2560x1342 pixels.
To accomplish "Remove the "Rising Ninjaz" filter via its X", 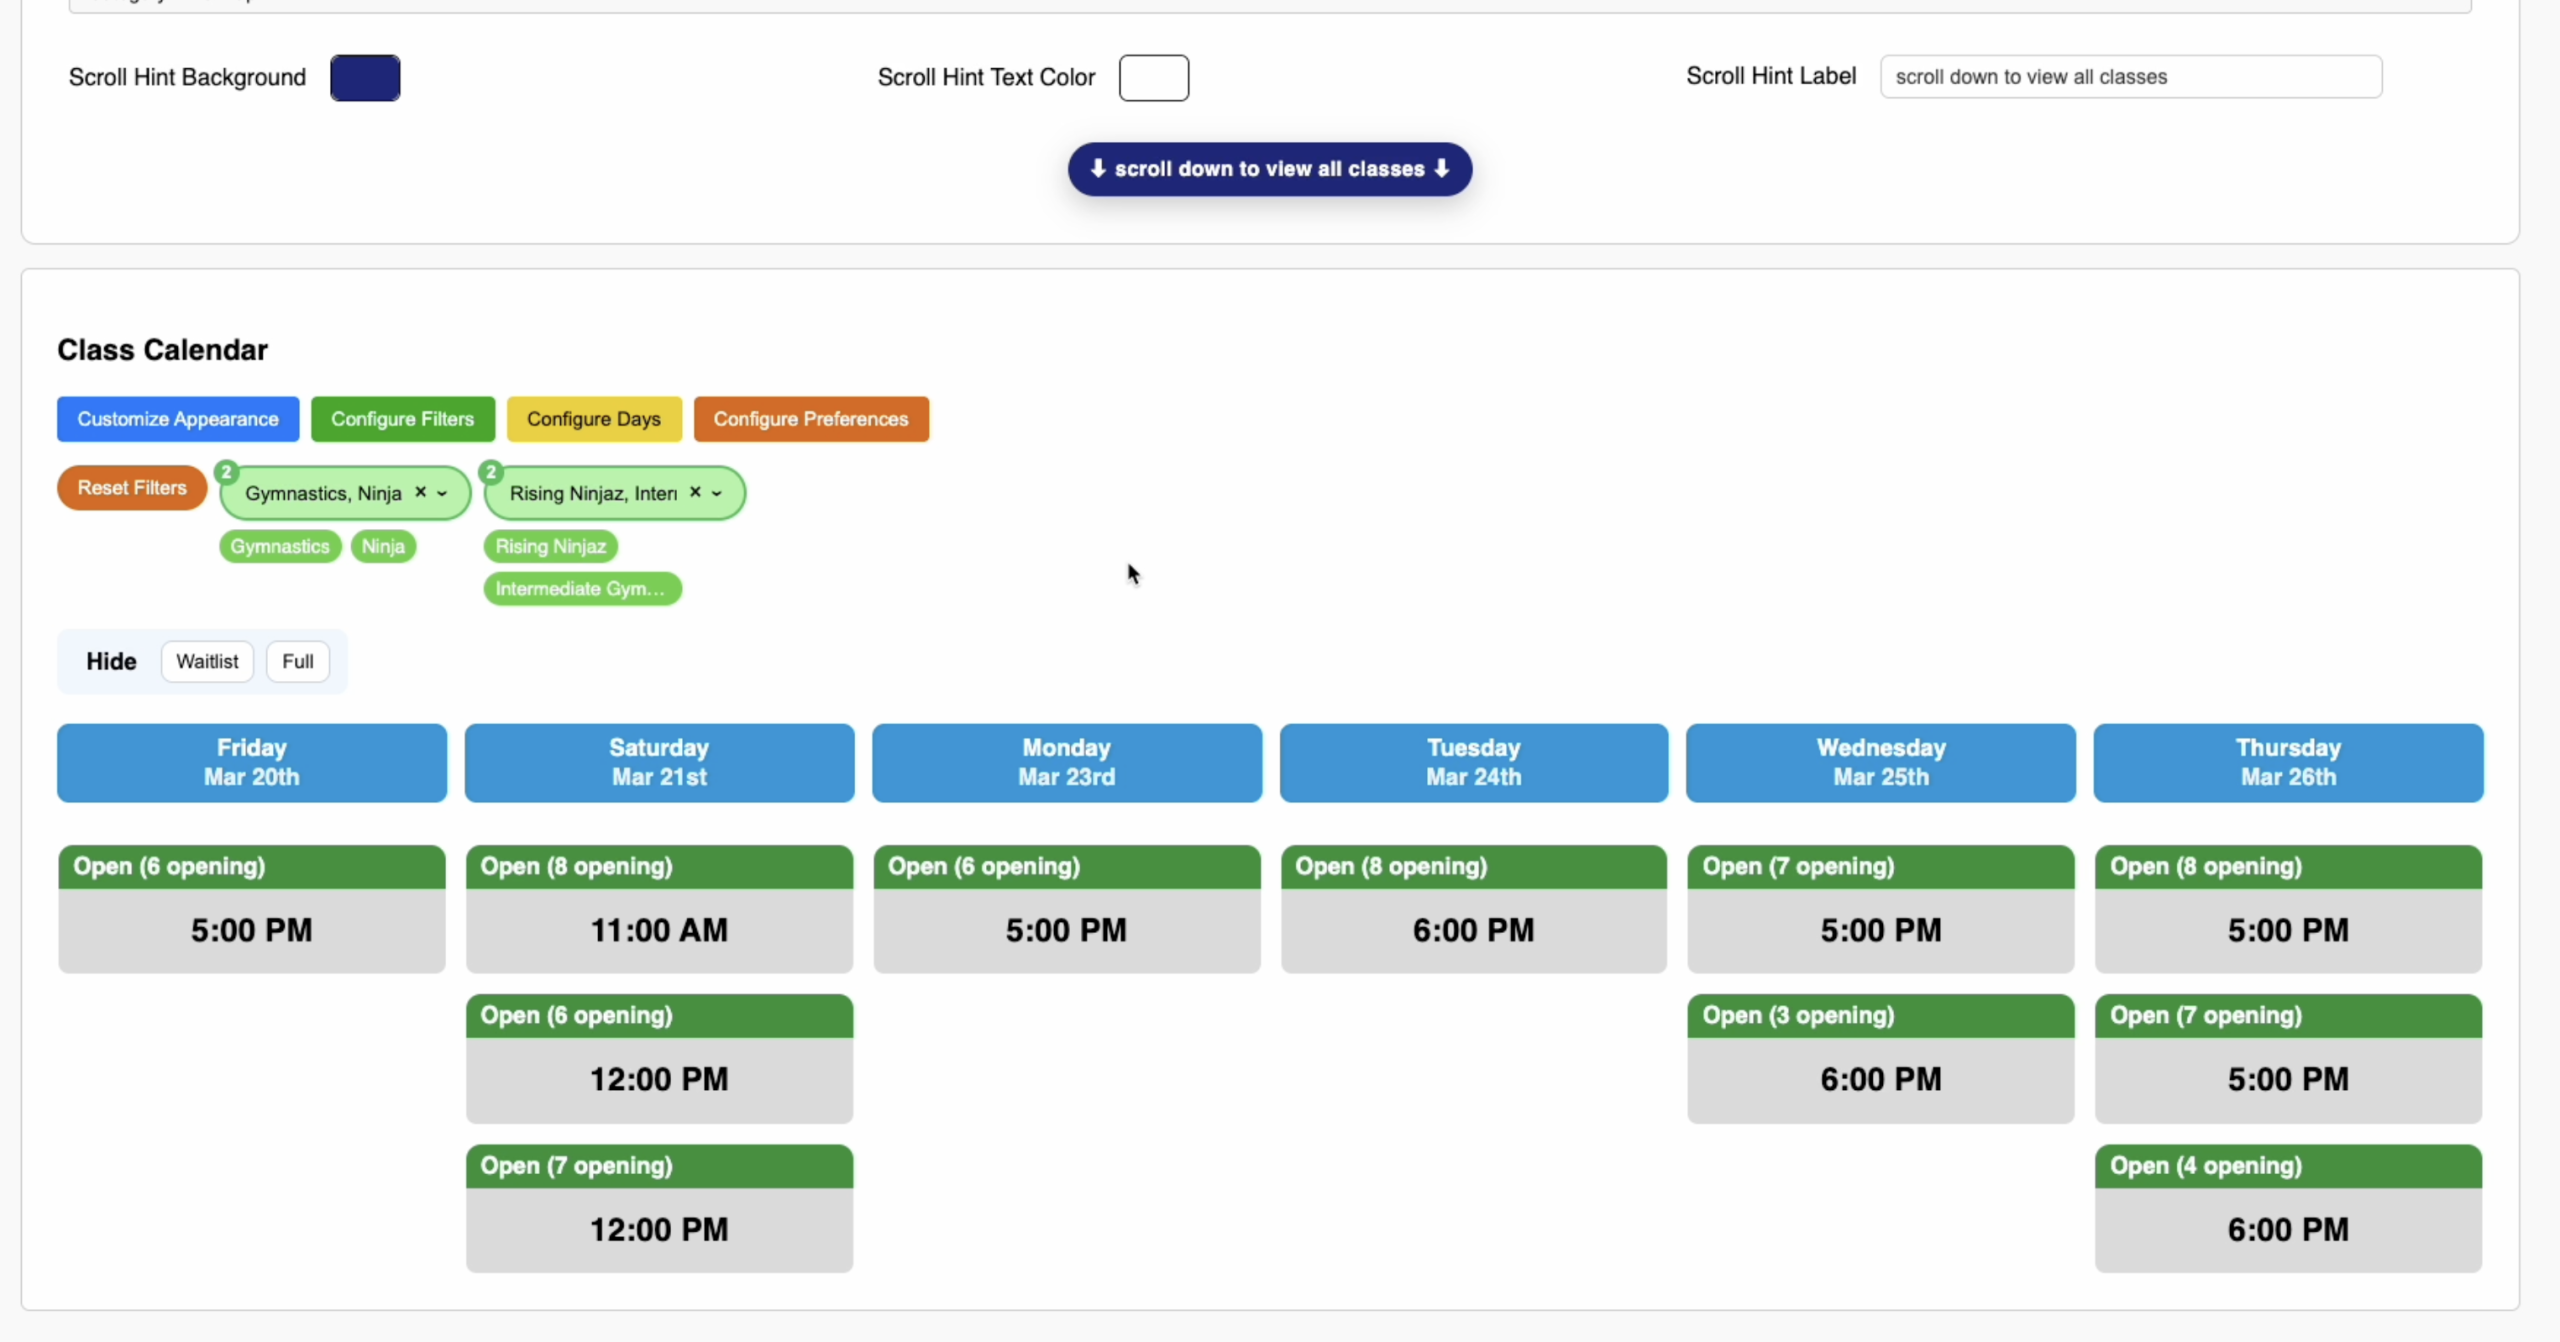I will click(695, 492).
